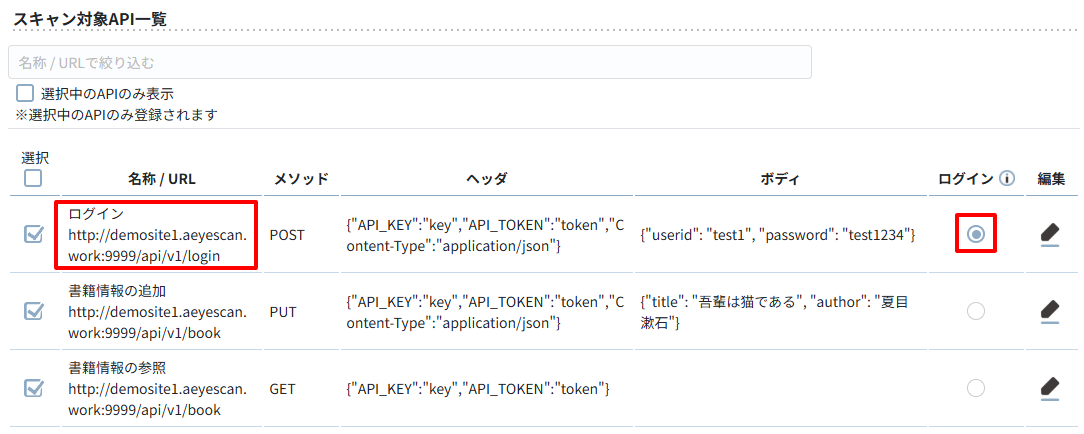Open editor for 書籍情報の追加 PUT row

point(1049,312)
